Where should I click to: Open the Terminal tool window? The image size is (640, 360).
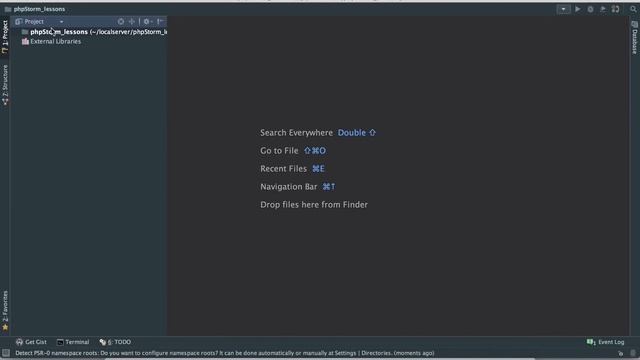(x=73, y=342)
